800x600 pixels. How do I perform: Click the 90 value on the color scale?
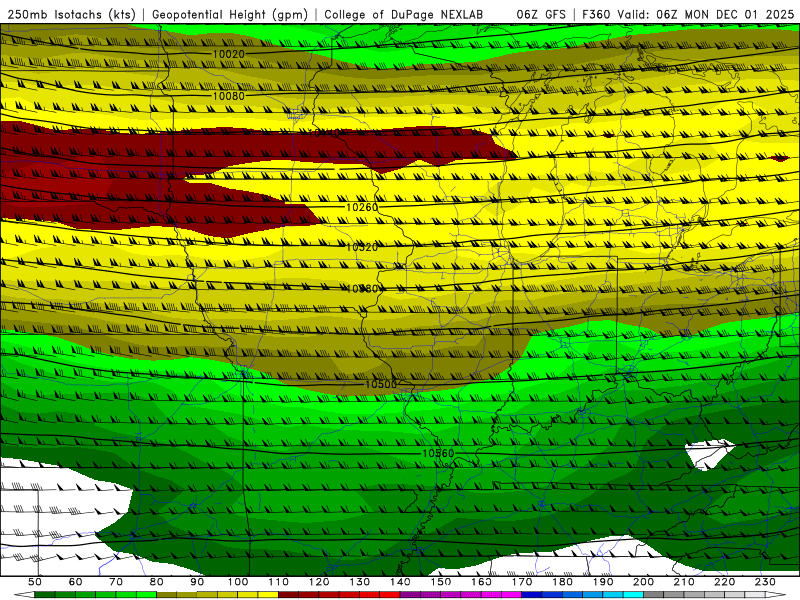[197, 582]
